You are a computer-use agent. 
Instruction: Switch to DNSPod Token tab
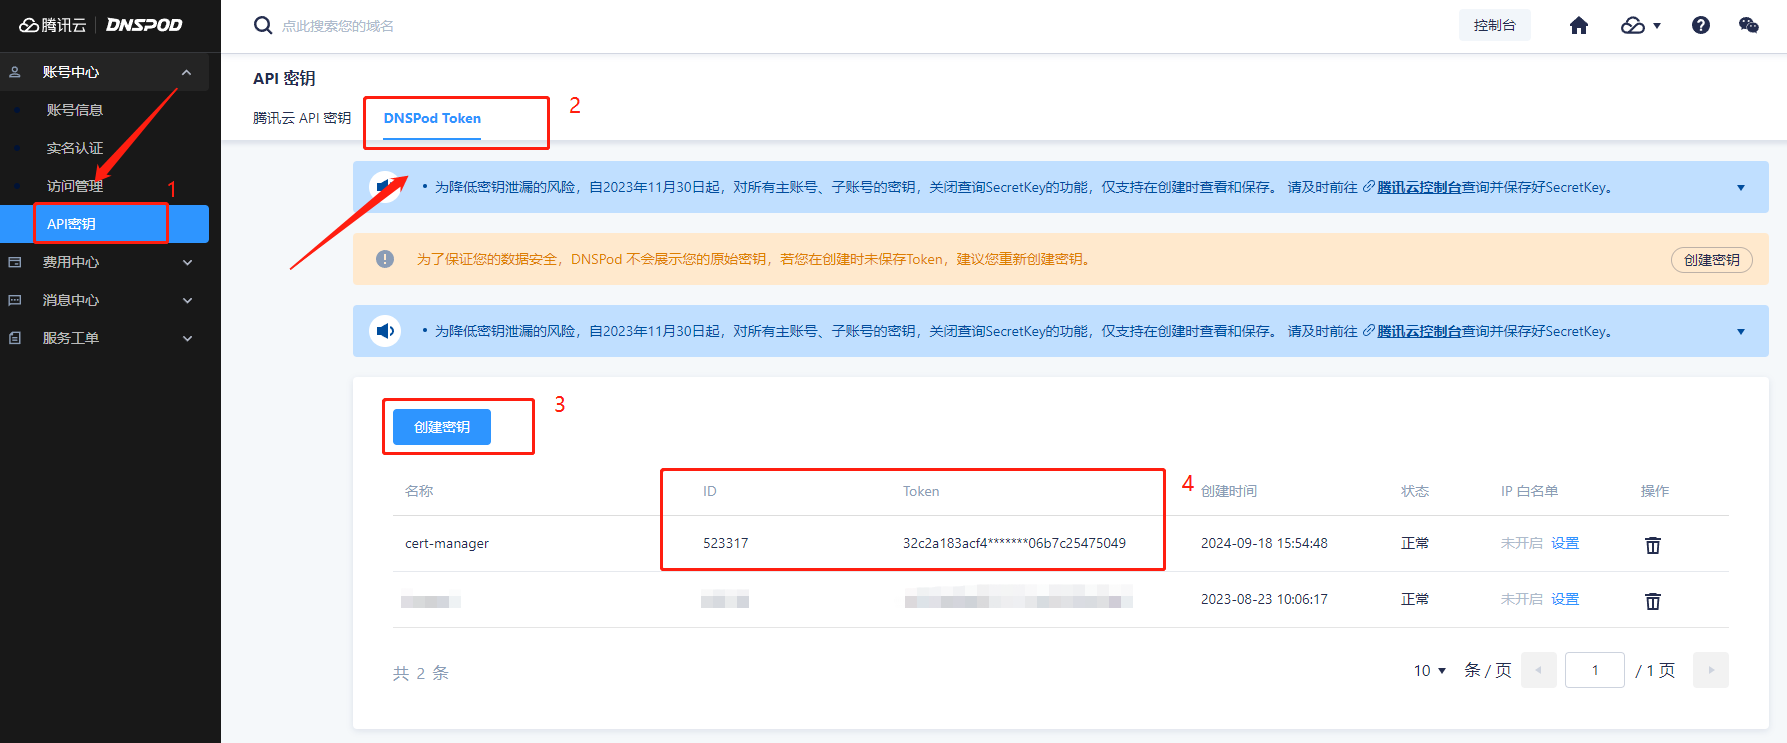432,118
